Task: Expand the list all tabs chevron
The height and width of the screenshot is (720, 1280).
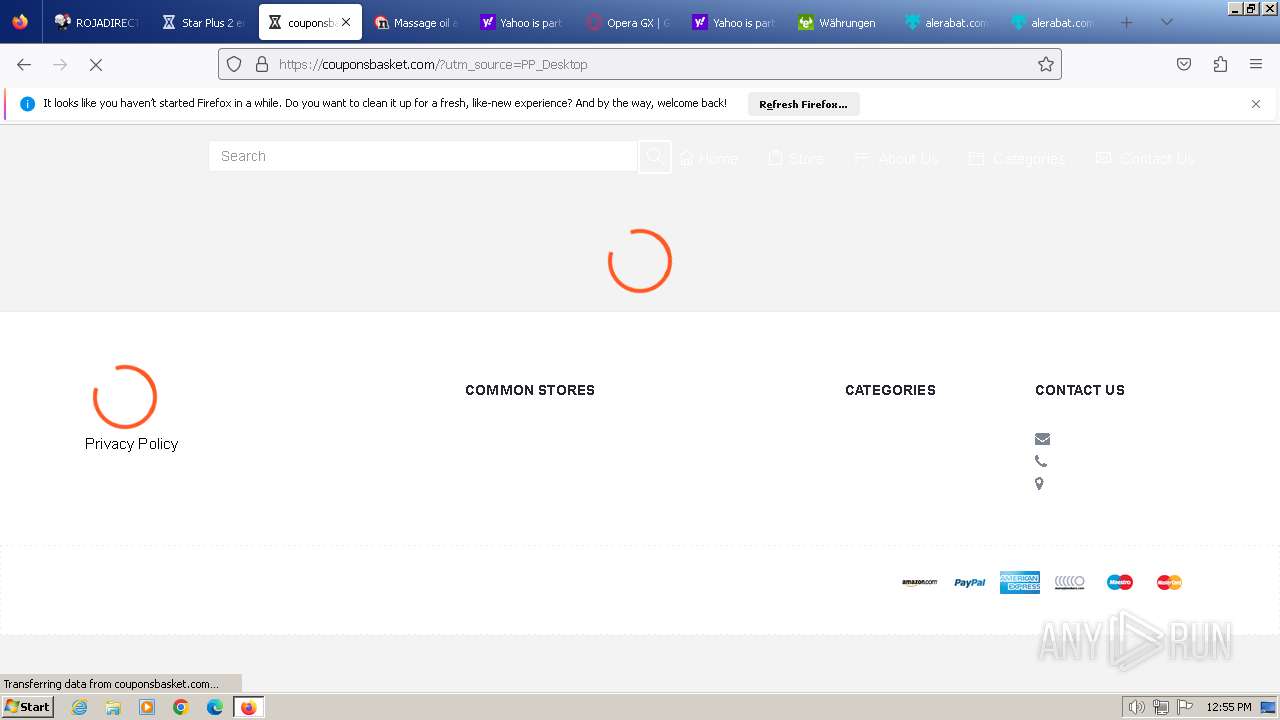Action: click(x=1166, y=22)
